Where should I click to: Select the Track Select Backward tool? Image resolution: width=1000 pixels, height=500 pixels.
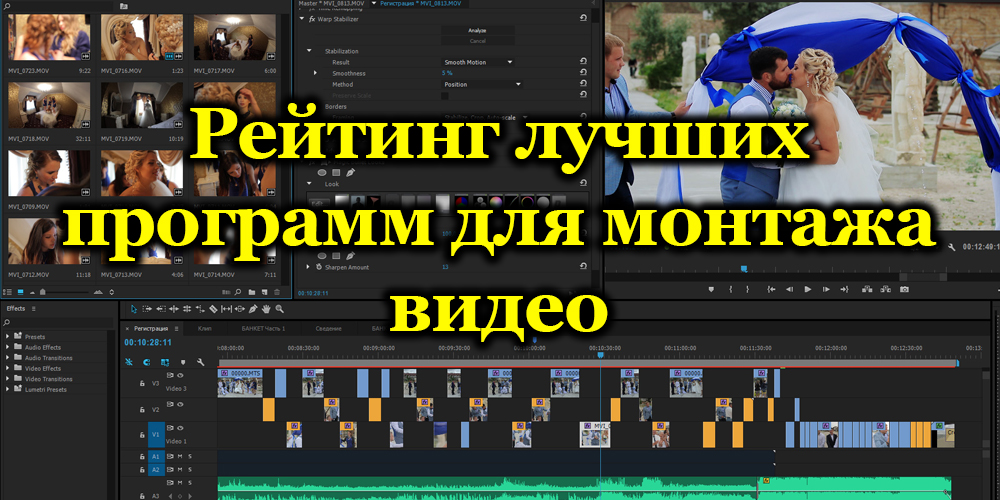pyautogui.click(x=160, y=309)
